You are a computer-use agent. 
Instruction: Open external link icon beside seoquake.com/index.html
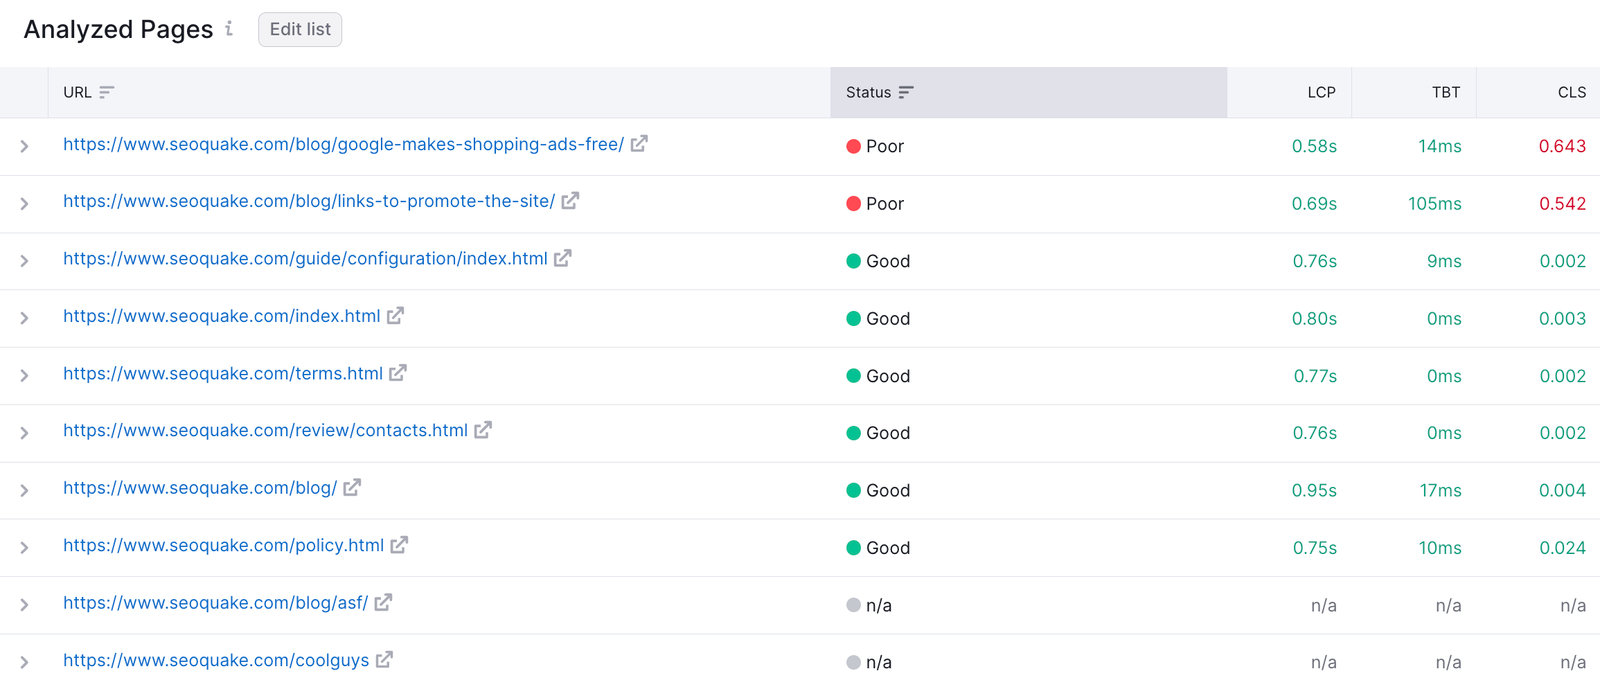point(395,316)
